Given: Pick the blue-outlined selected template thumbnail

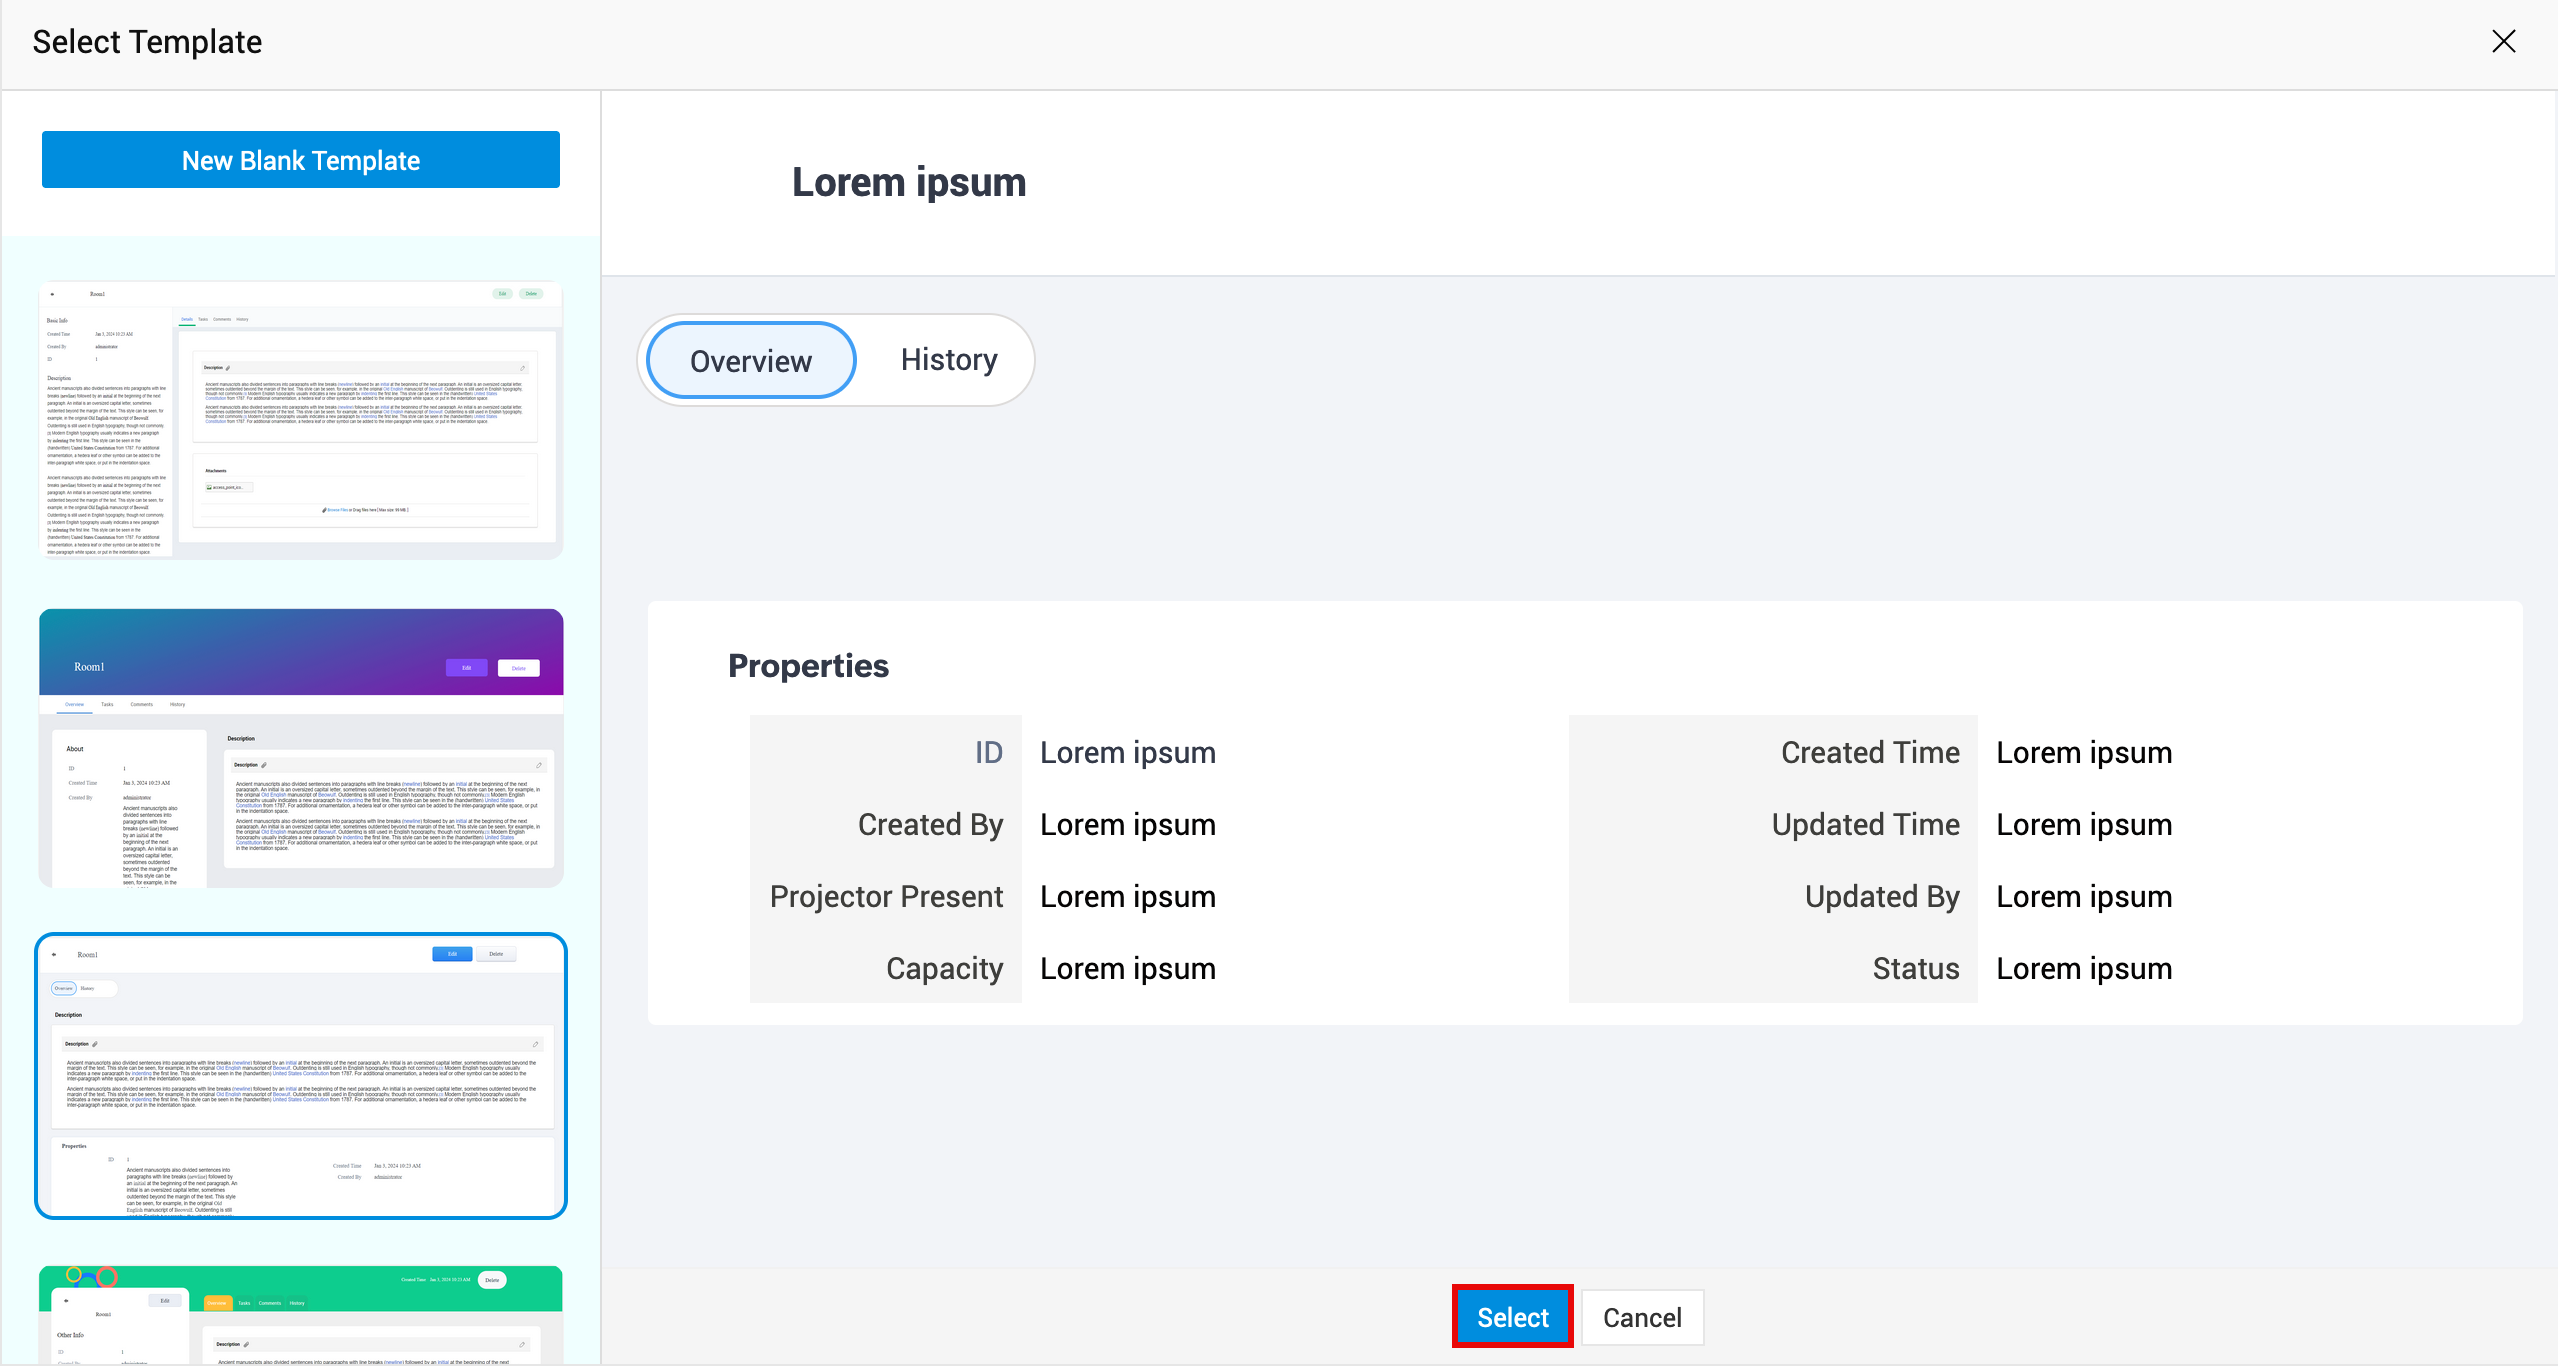Looking at the screenshot, I should coord(301,1076).
